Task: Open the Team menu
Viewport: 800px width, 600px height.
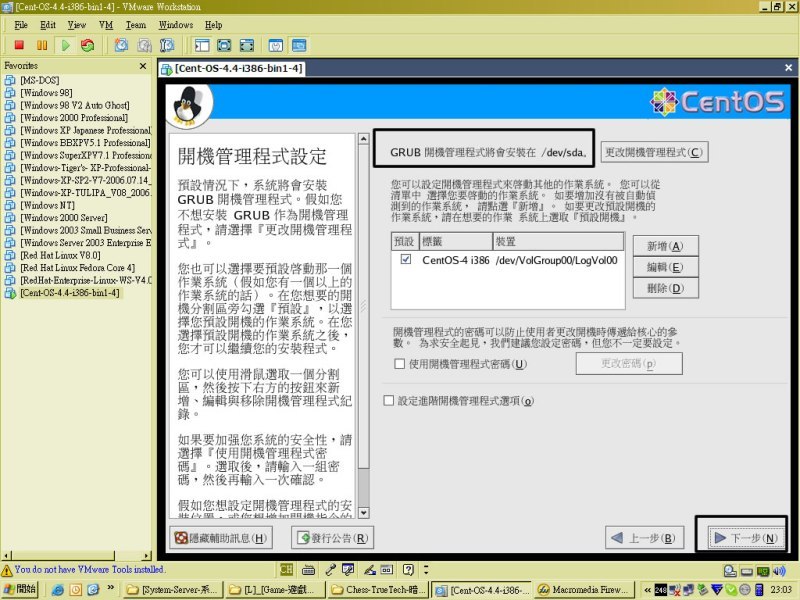Action: (136, 25)
